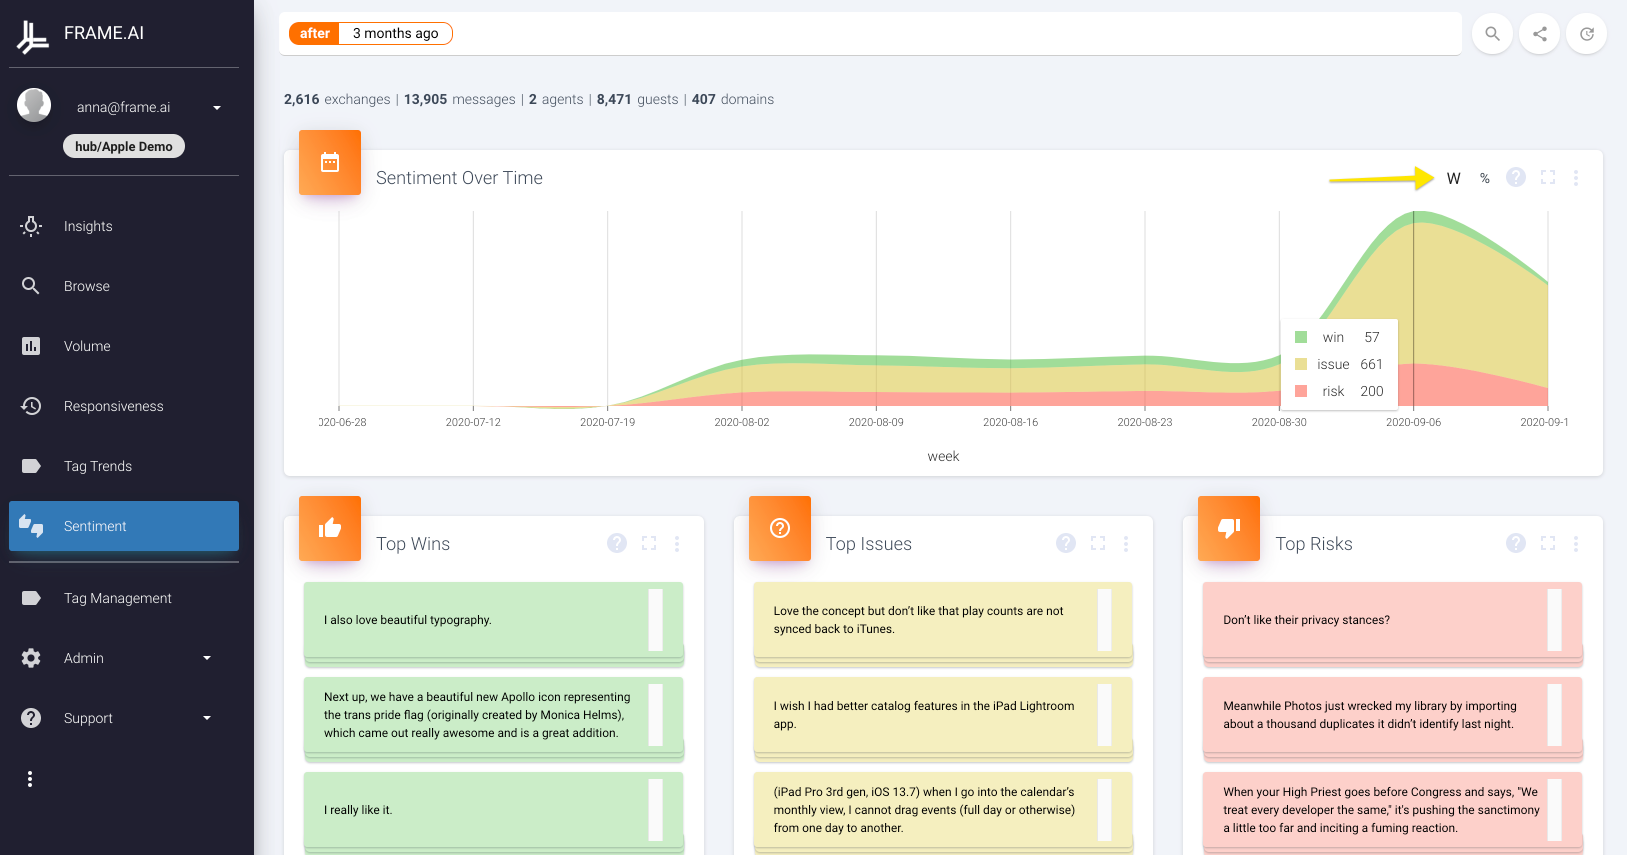The width and height of the screenshot is (1627, 855).
Task: Click the share icon button
Action: 1540,34
